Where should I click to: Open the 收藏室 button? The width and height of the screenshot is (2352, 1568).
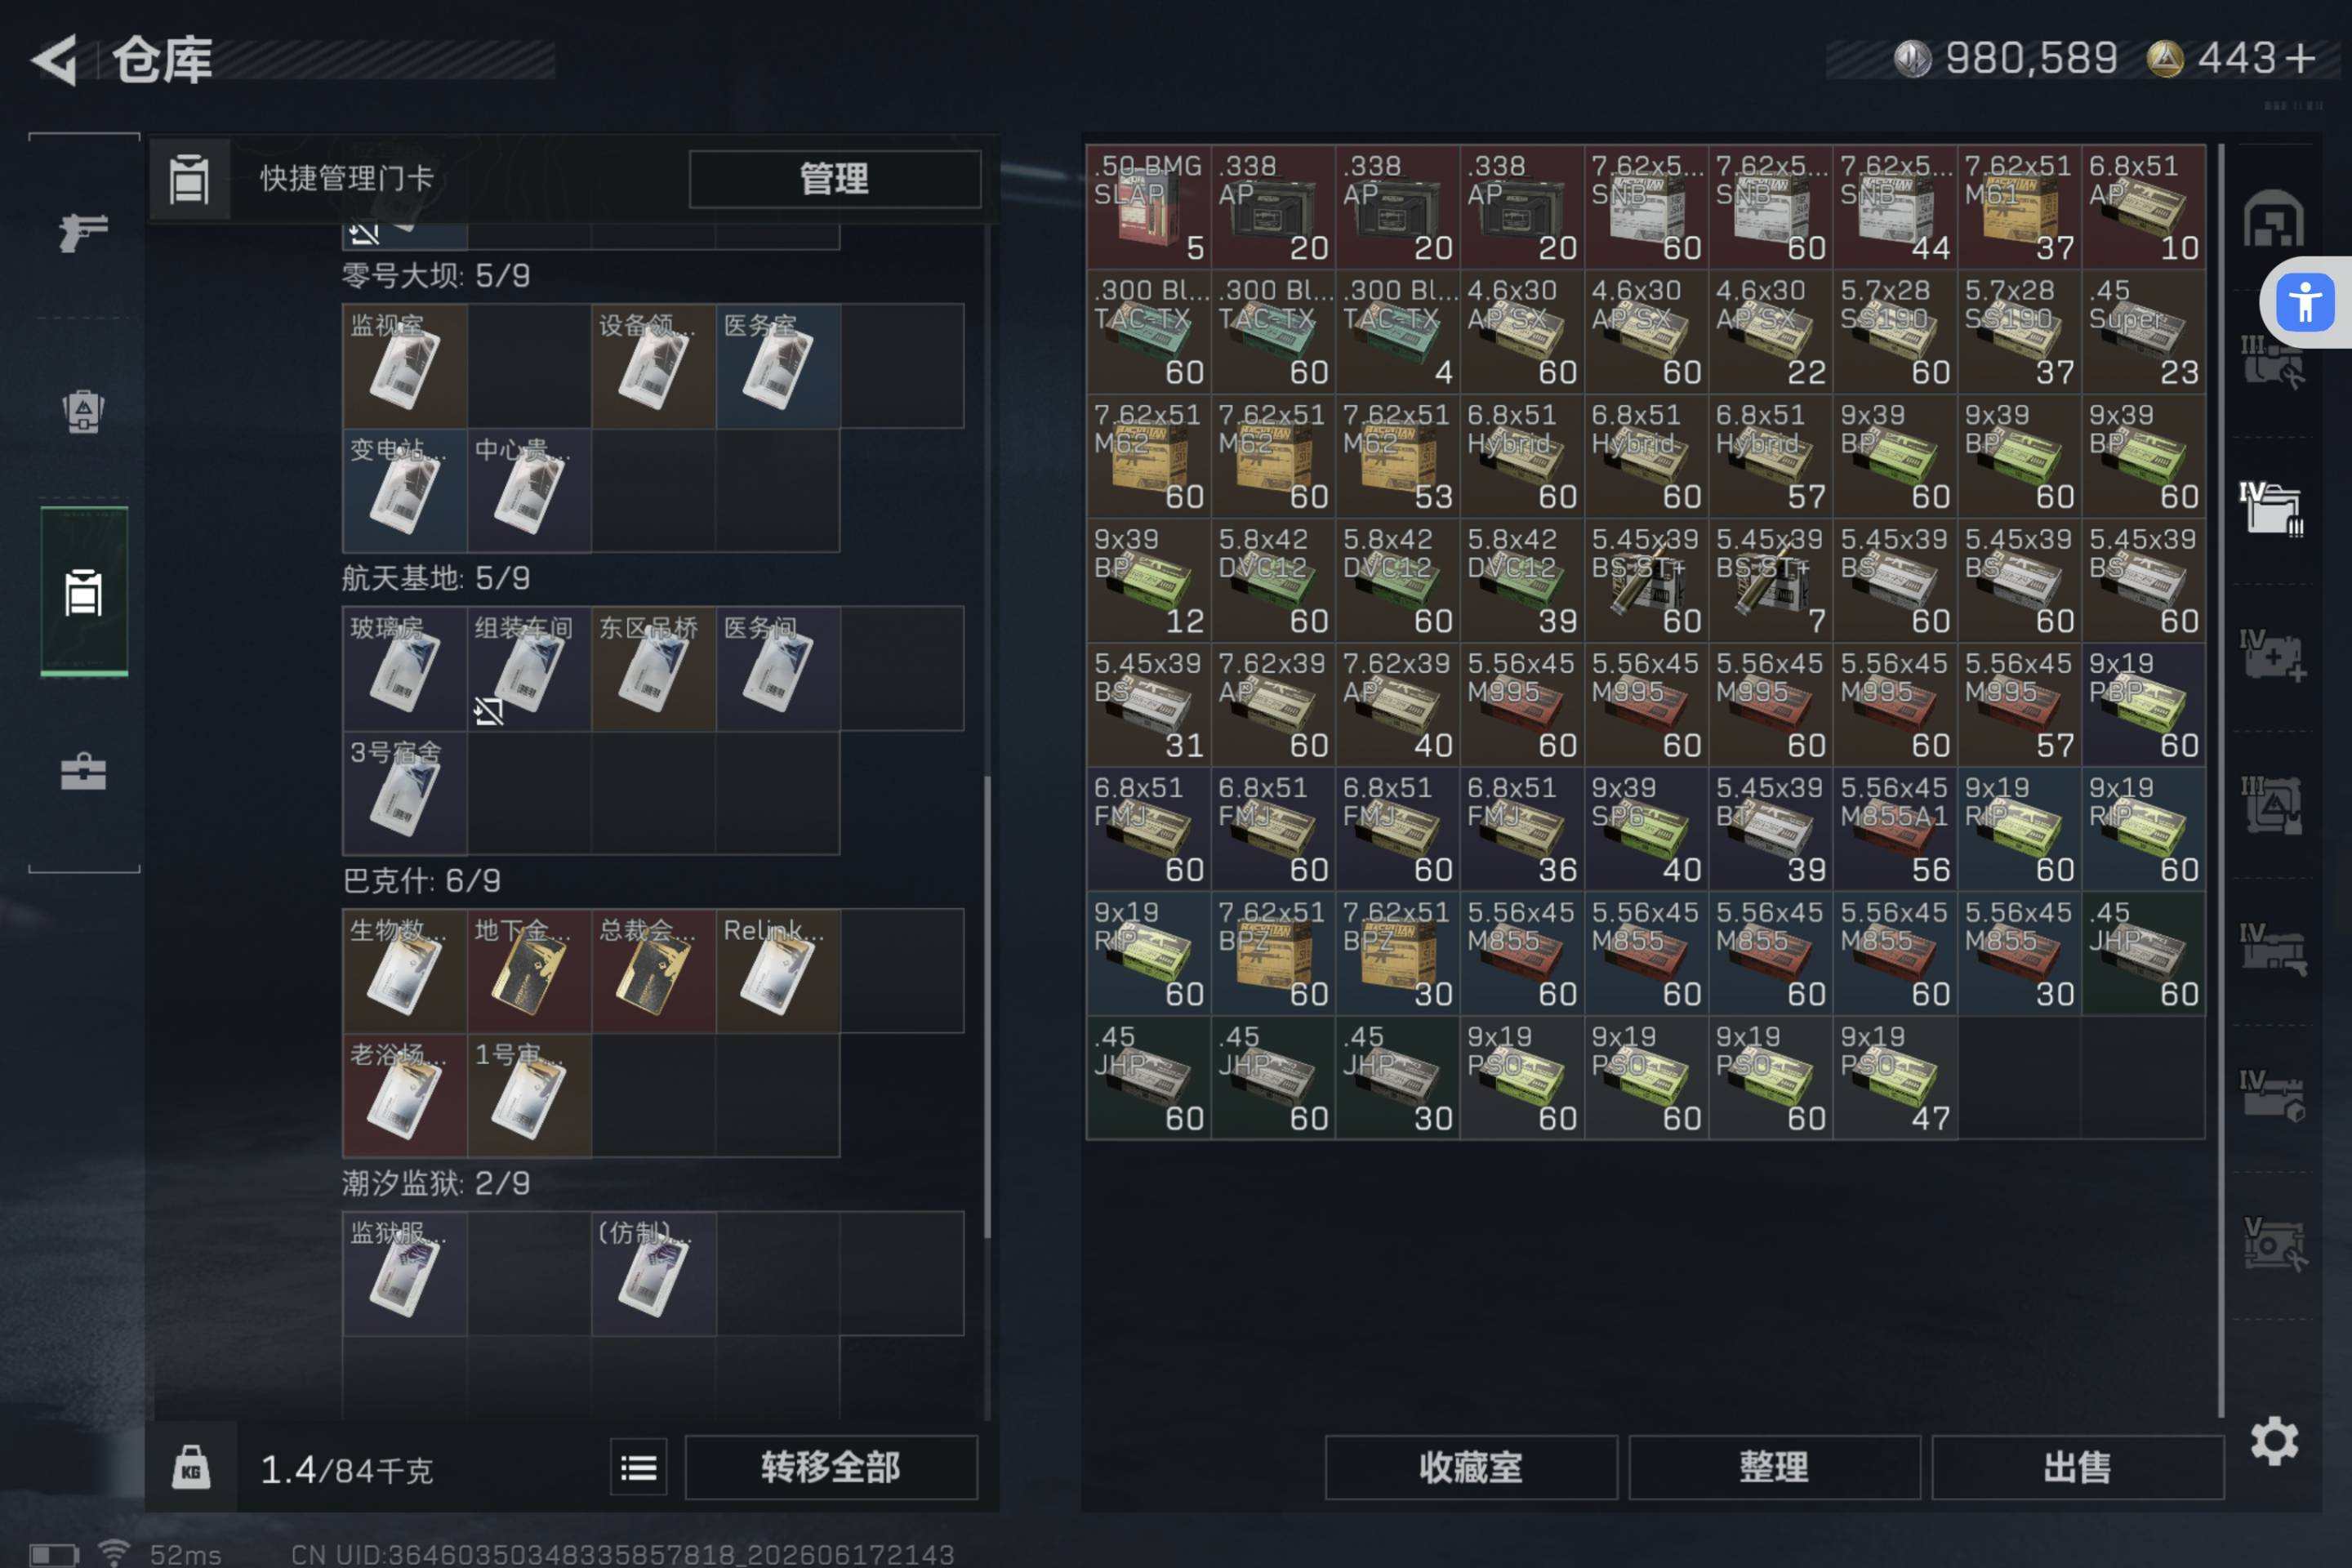tap(1471, 1468)
